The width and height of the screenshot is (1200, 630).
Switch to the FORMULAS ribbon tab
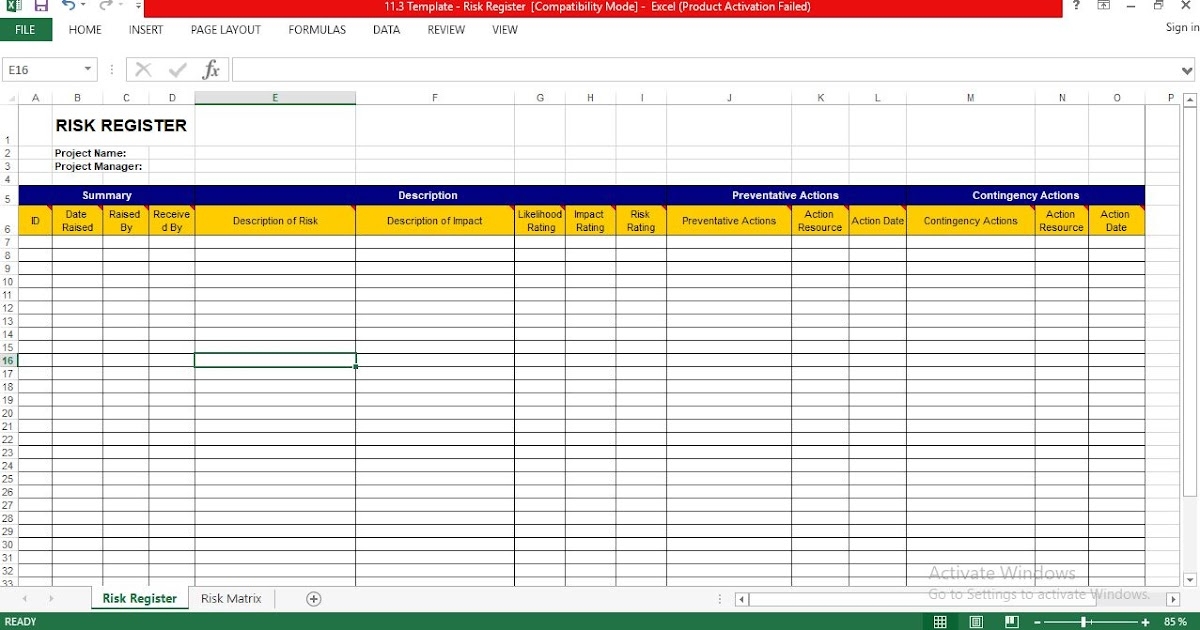tap(317, 30)
